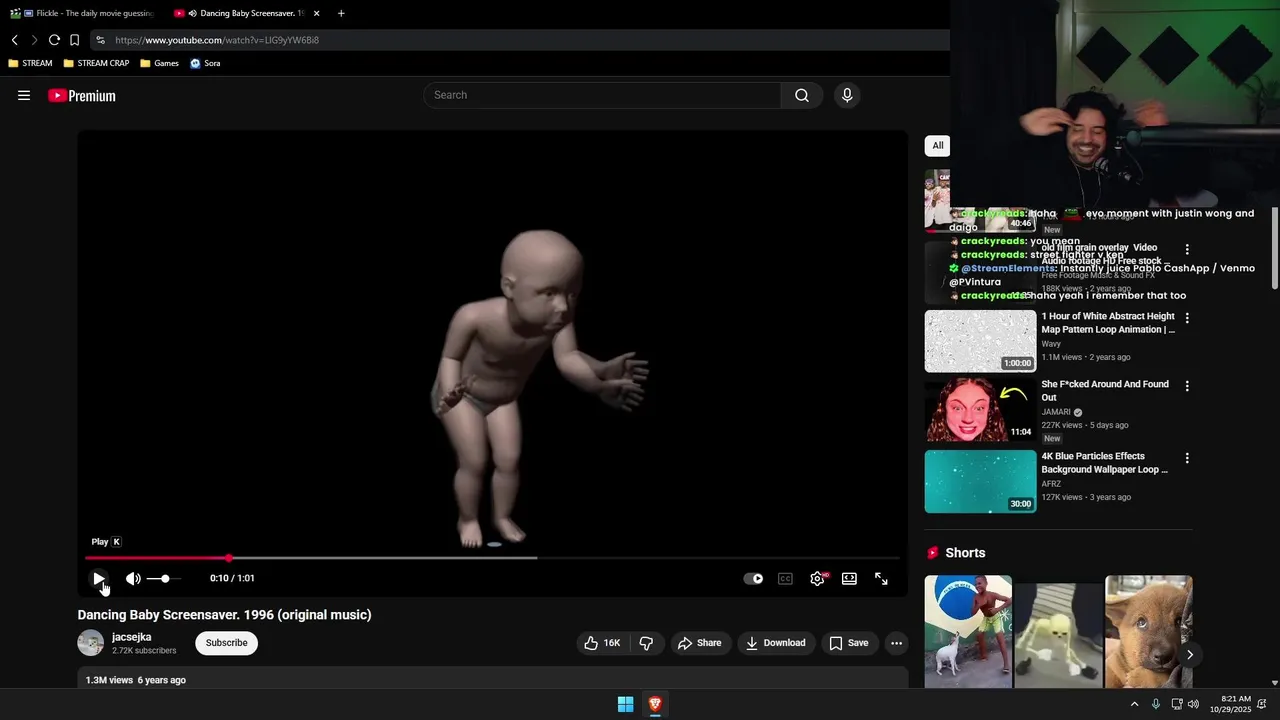Open the clock showing 8:21 AM
Viewport: 1280px width, 720px height.
click(1230, 704)
